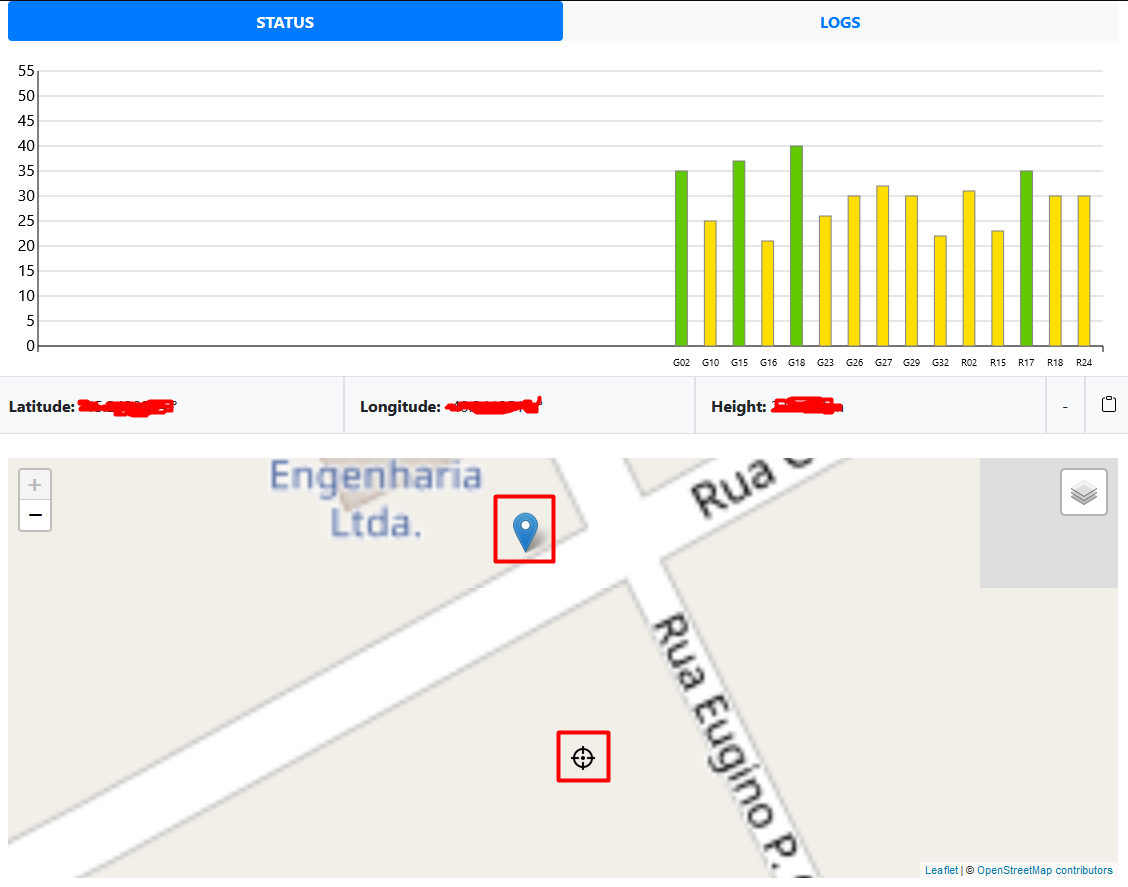Select the STATUS tab
The image size is (1128, 887).
[285, 22]
